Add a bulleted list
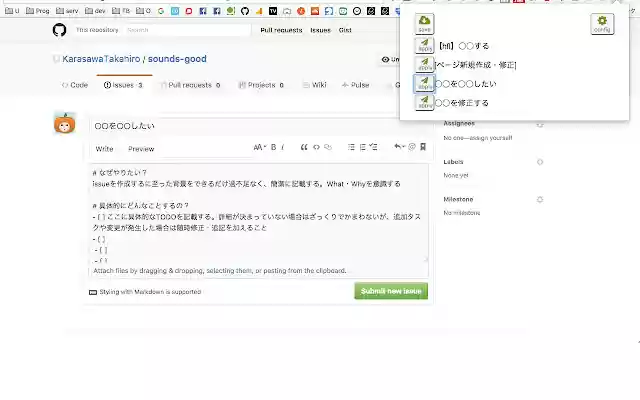Viewport: 640px width, 400px height. [x=351, y=147]
